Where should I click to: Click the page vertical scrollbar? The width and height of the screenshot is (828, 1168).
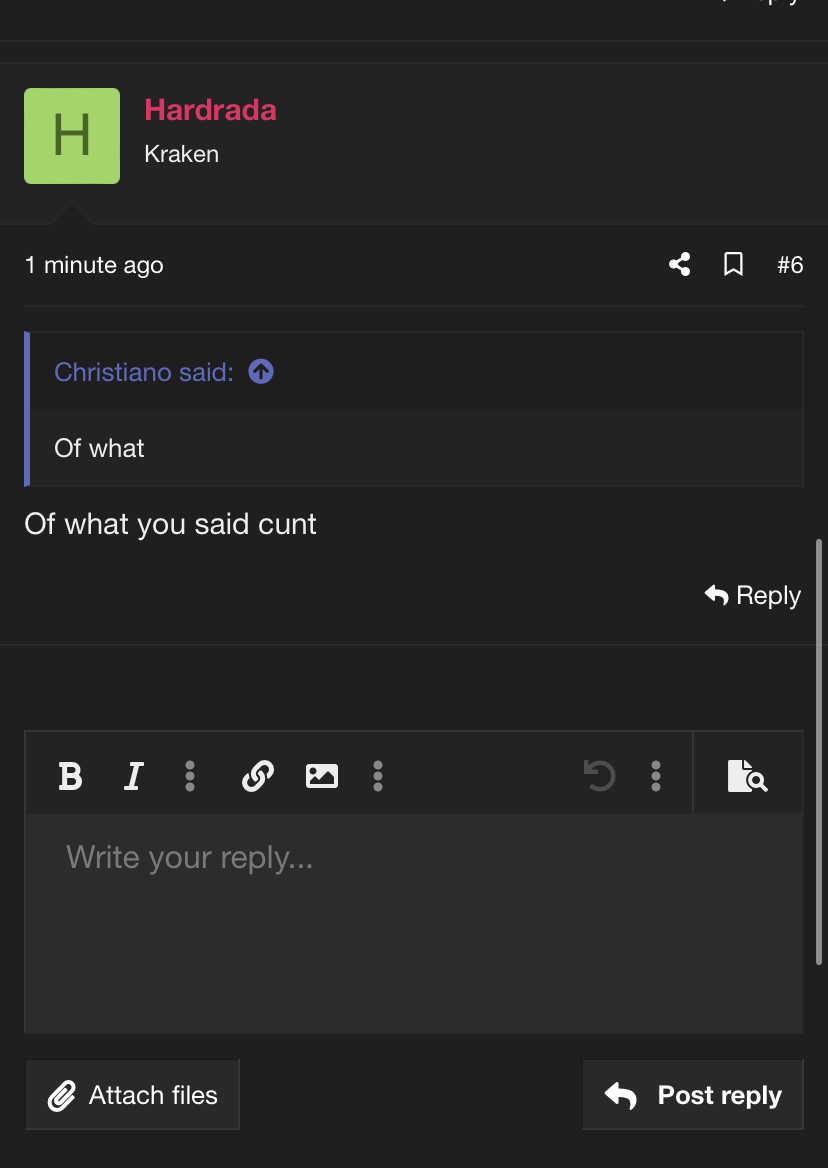821,752
